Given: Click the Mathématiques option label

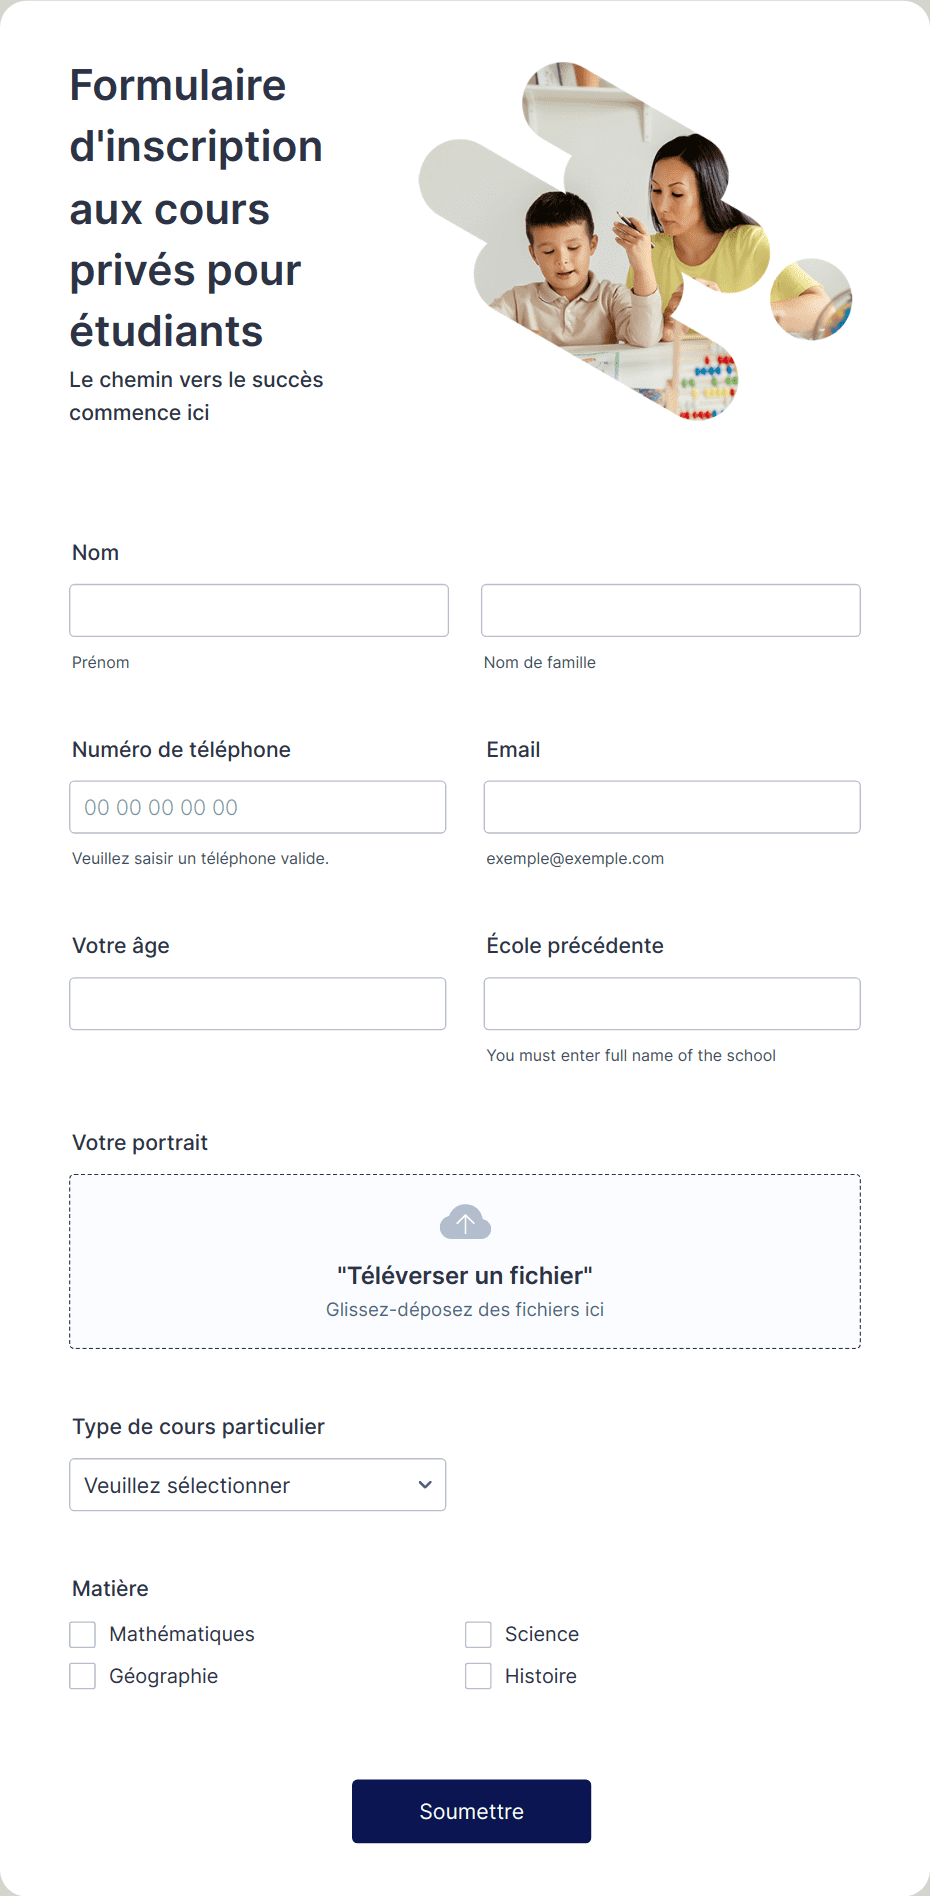Looking at the screenshot, I should pyautogui.click(x=182, y=1634).
